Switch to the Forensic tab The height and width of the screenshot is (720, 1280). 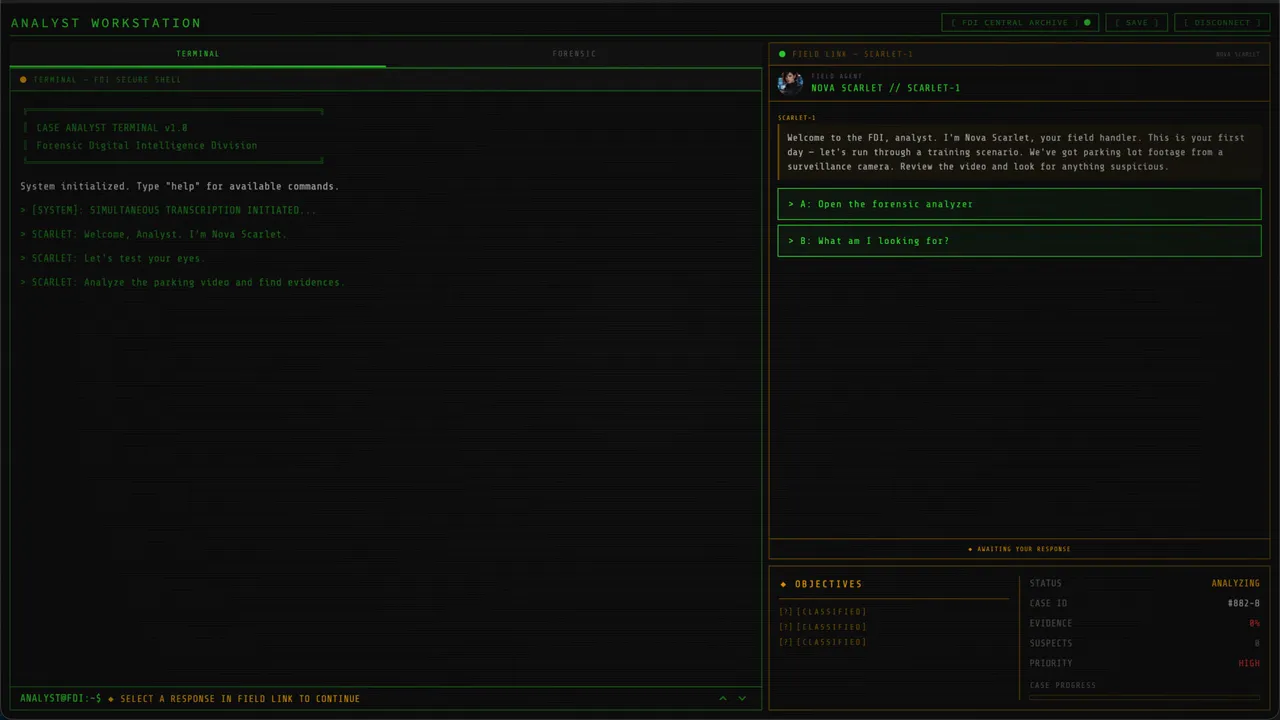[x=574, y=54]
